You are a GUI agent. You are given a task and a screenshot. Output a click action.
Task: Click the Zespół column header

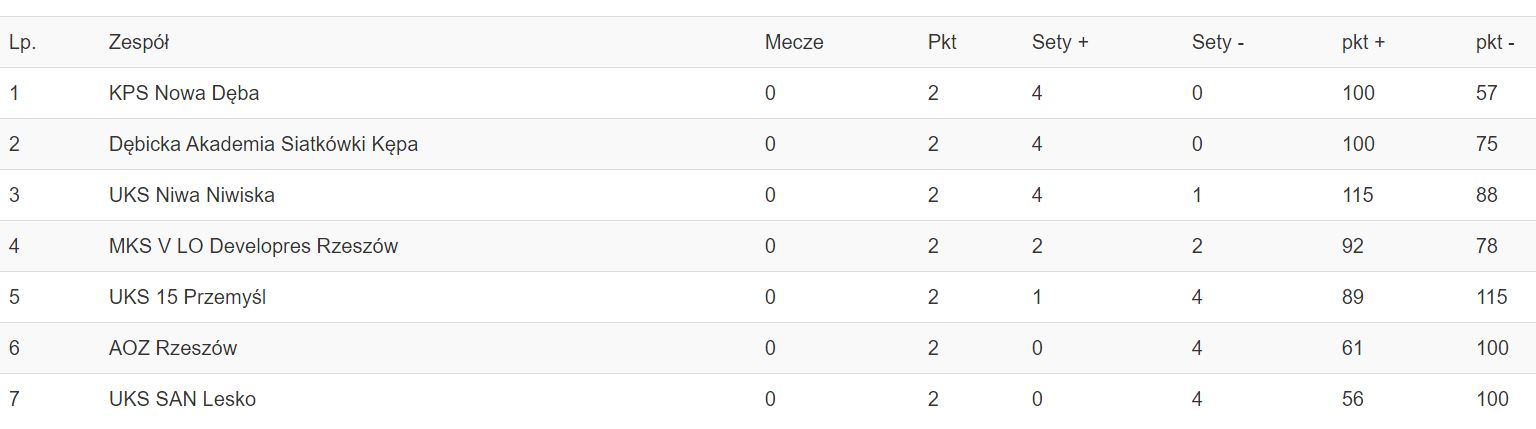(139, 42)
